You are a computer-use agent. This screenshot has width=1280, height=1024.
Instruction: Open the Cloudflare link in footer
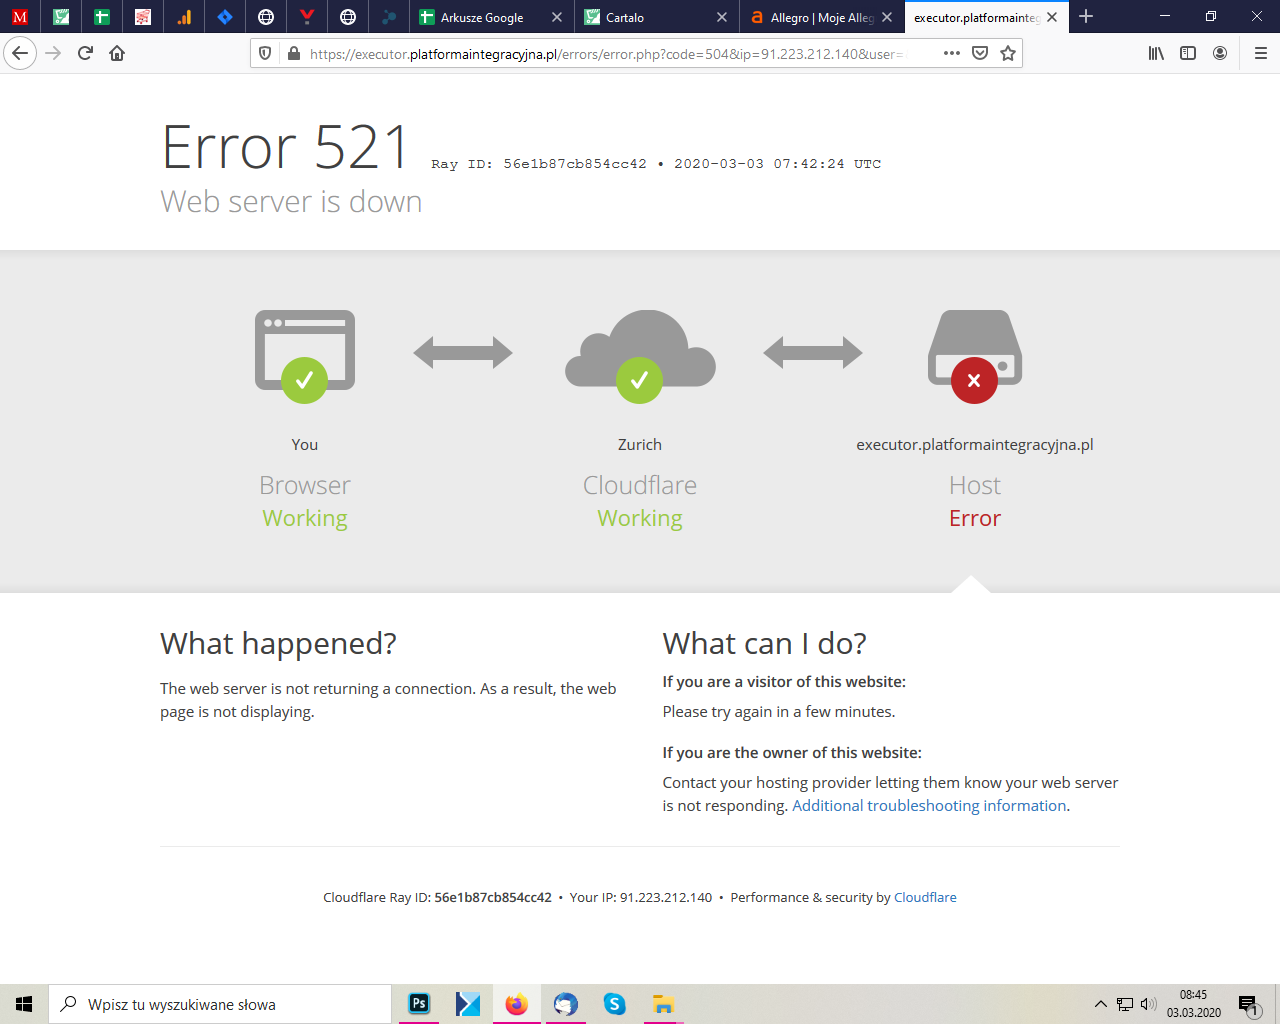point(925,898)
